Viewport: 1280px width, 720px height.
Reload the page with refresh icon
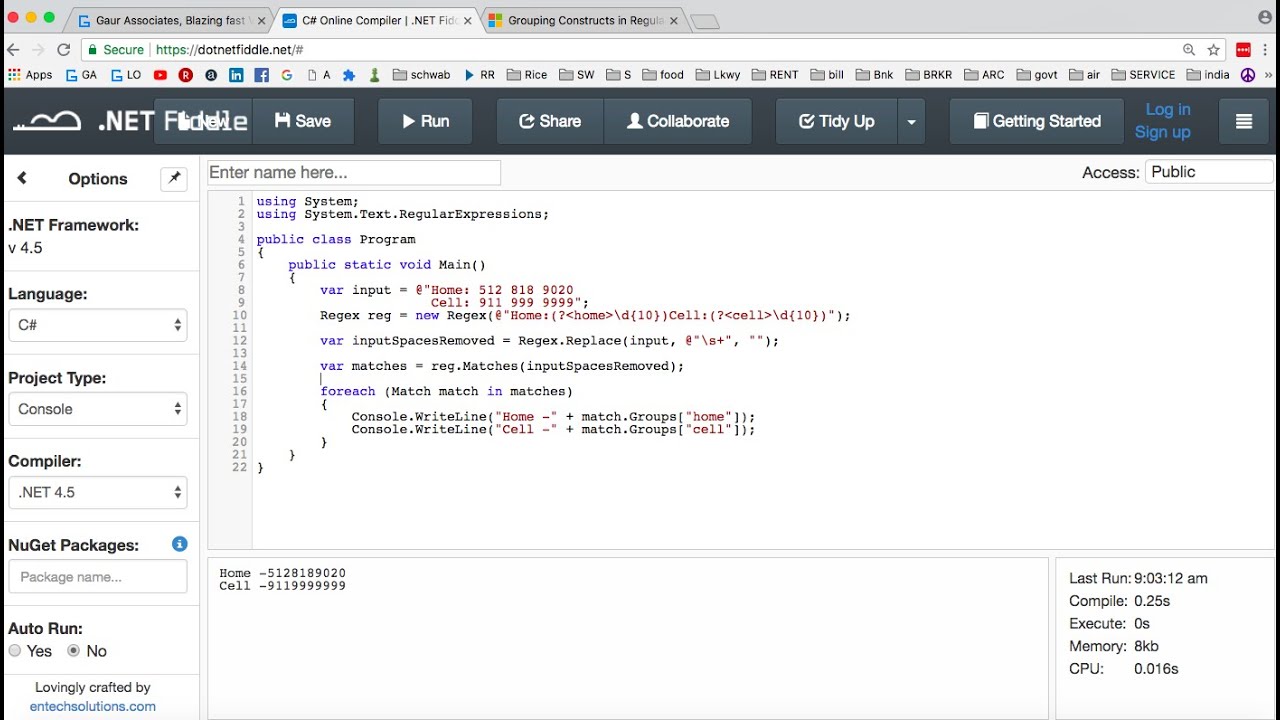click(64, 49)
